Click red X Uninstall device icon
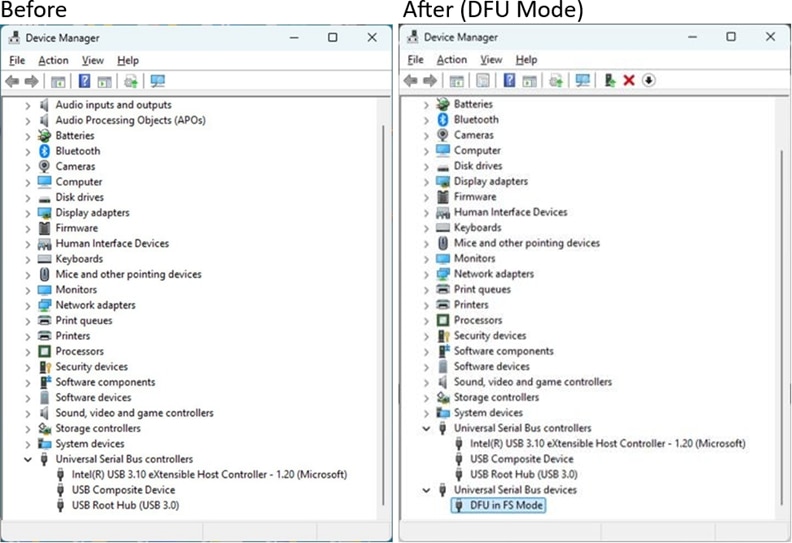Image resolution: width=792 pixels, height=543 pixels. [629, 80]
